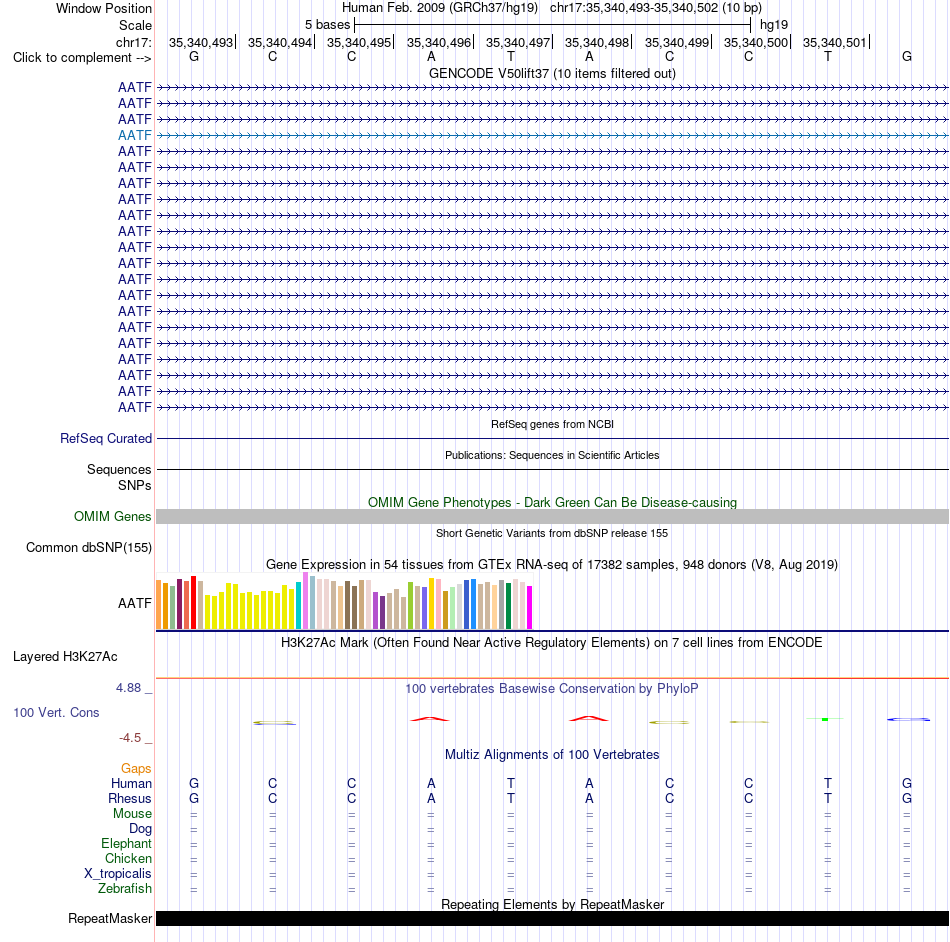Click the Dog species label
The width and height of the screenshot is (950, 942).
click(x=140, y=829)
